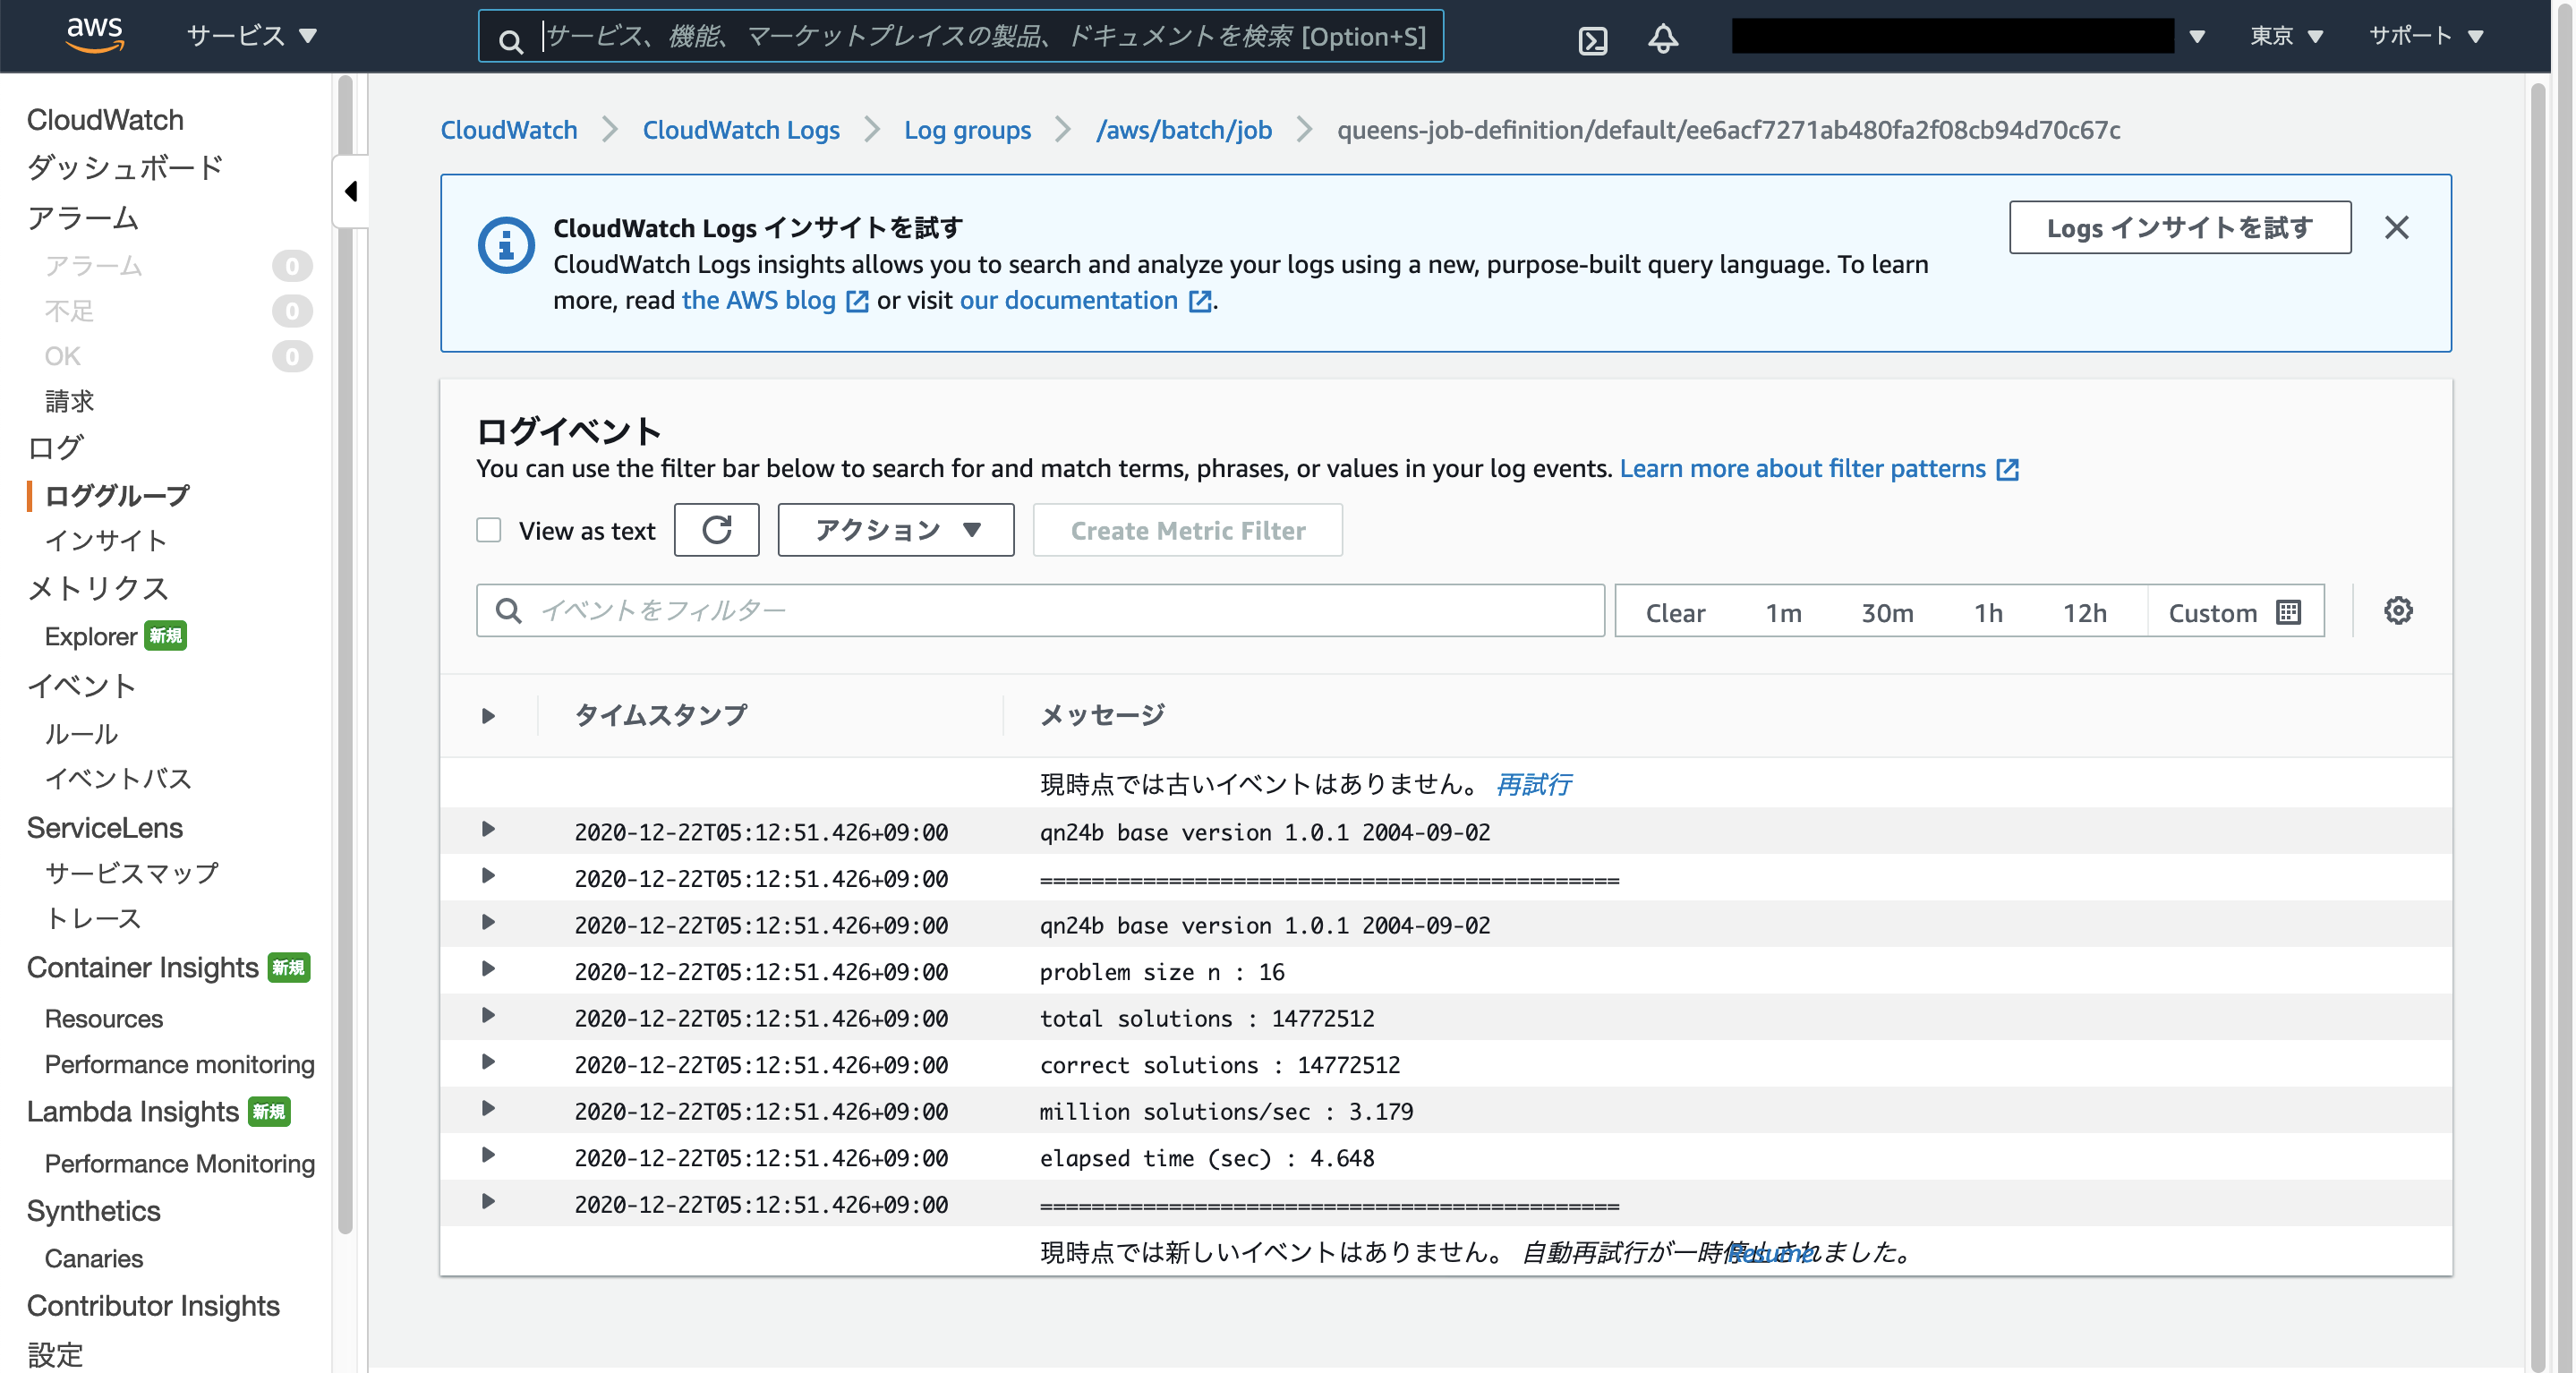Viewport: 2576px width, 1373px height.
Task: Select the 1h time range
Action: 1988,612
